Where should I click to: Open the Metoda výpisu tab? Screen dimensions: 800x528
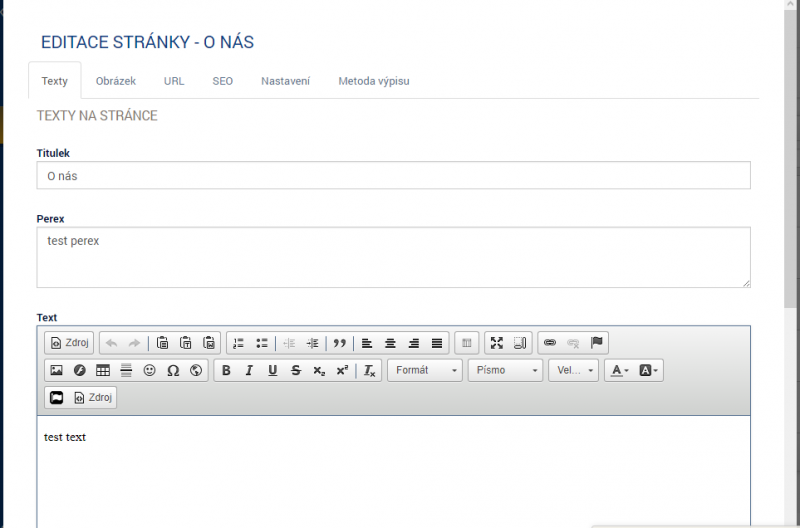(x=373, y=81)
